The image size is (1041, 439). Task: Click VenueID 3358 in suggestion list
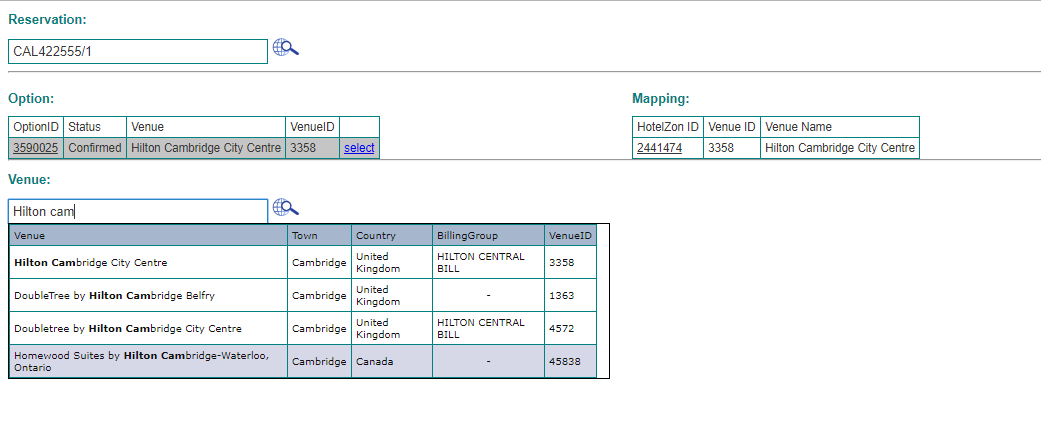pos(571,262)
